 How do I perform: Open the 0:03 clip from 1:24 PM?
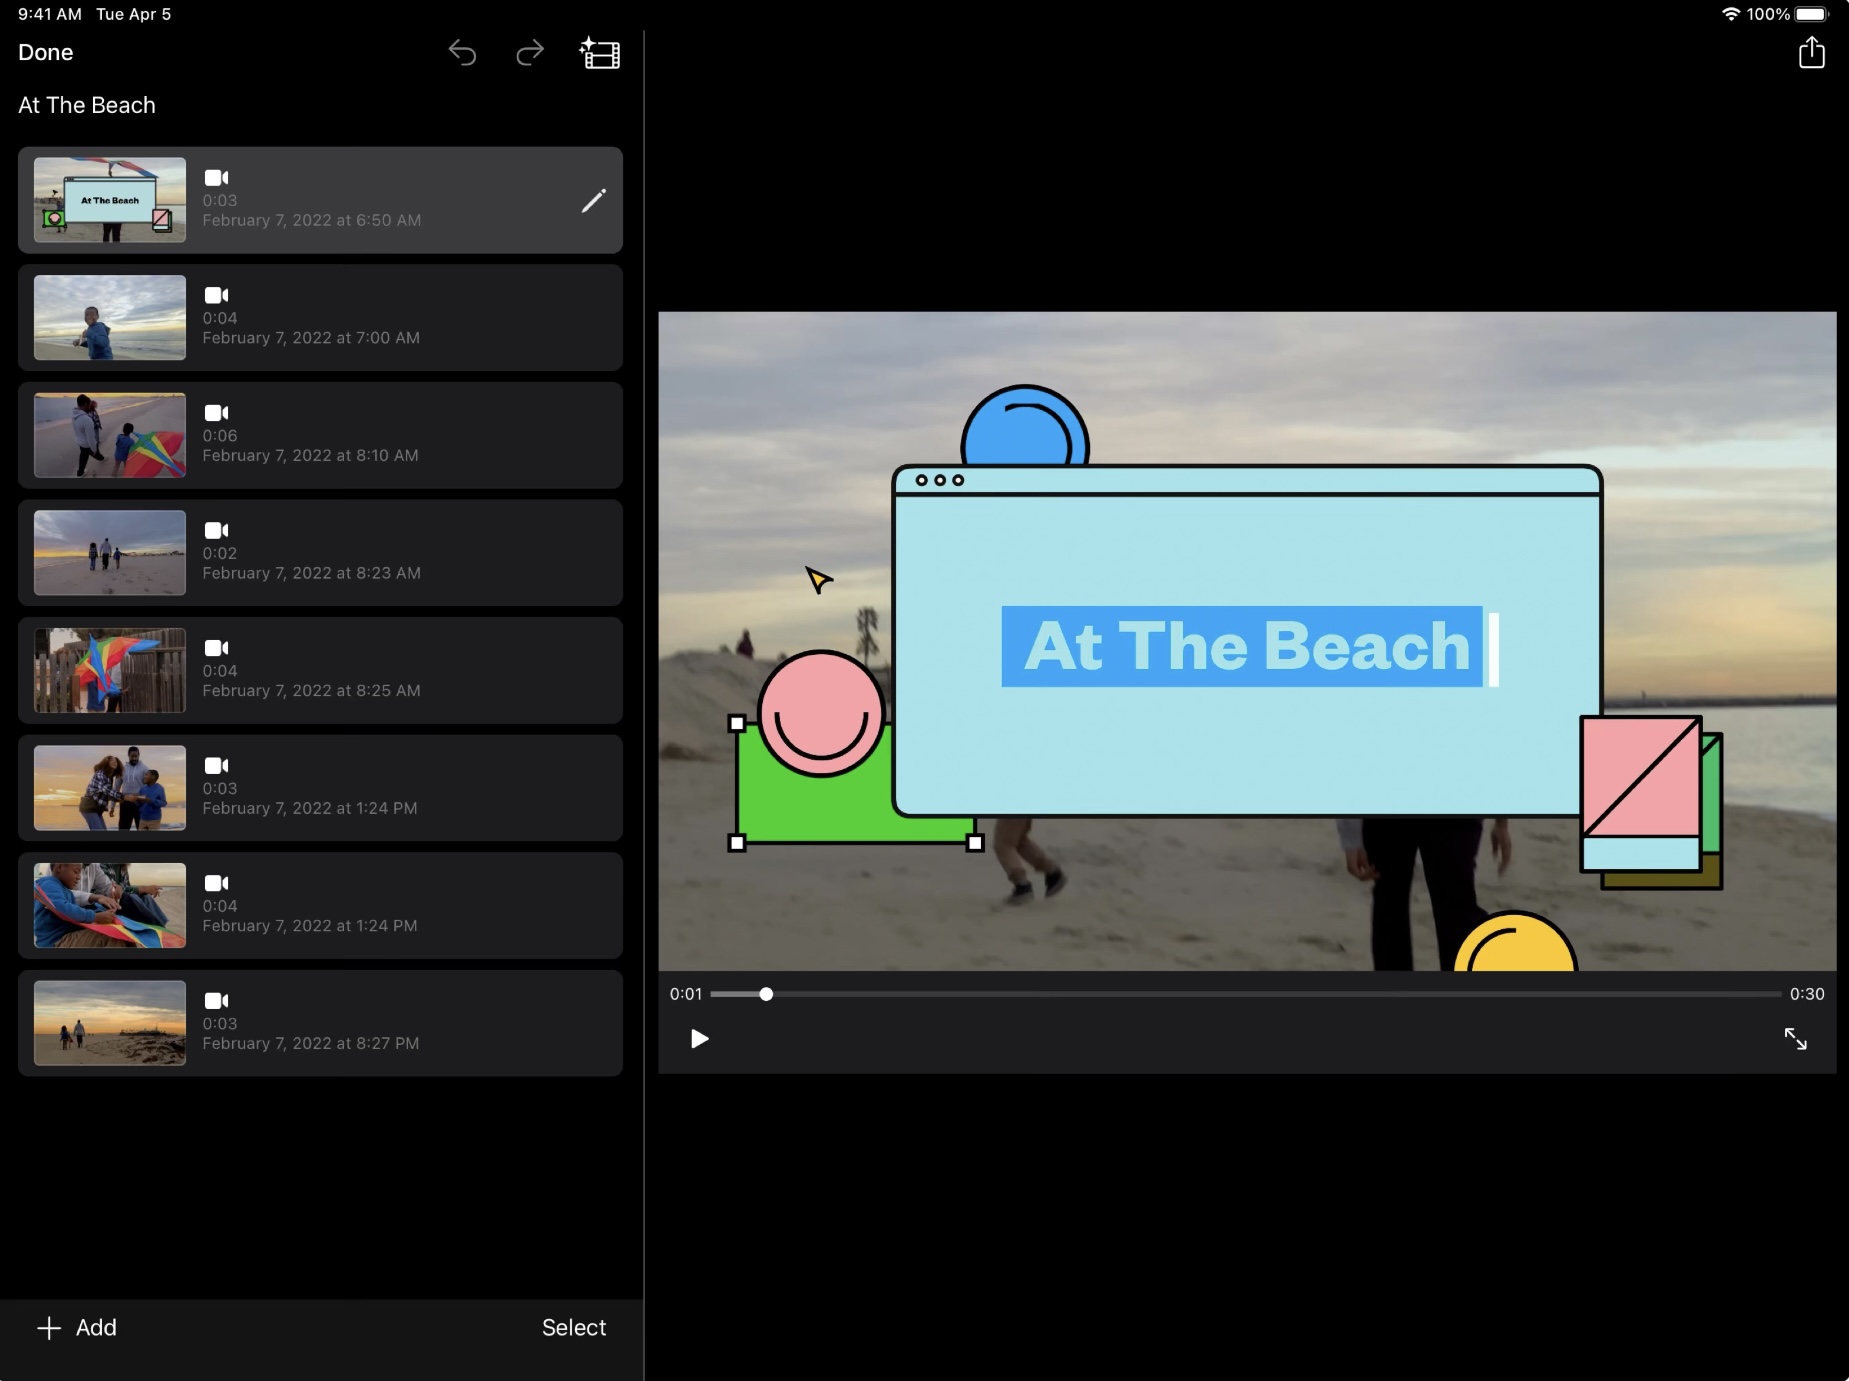point(320,789)
